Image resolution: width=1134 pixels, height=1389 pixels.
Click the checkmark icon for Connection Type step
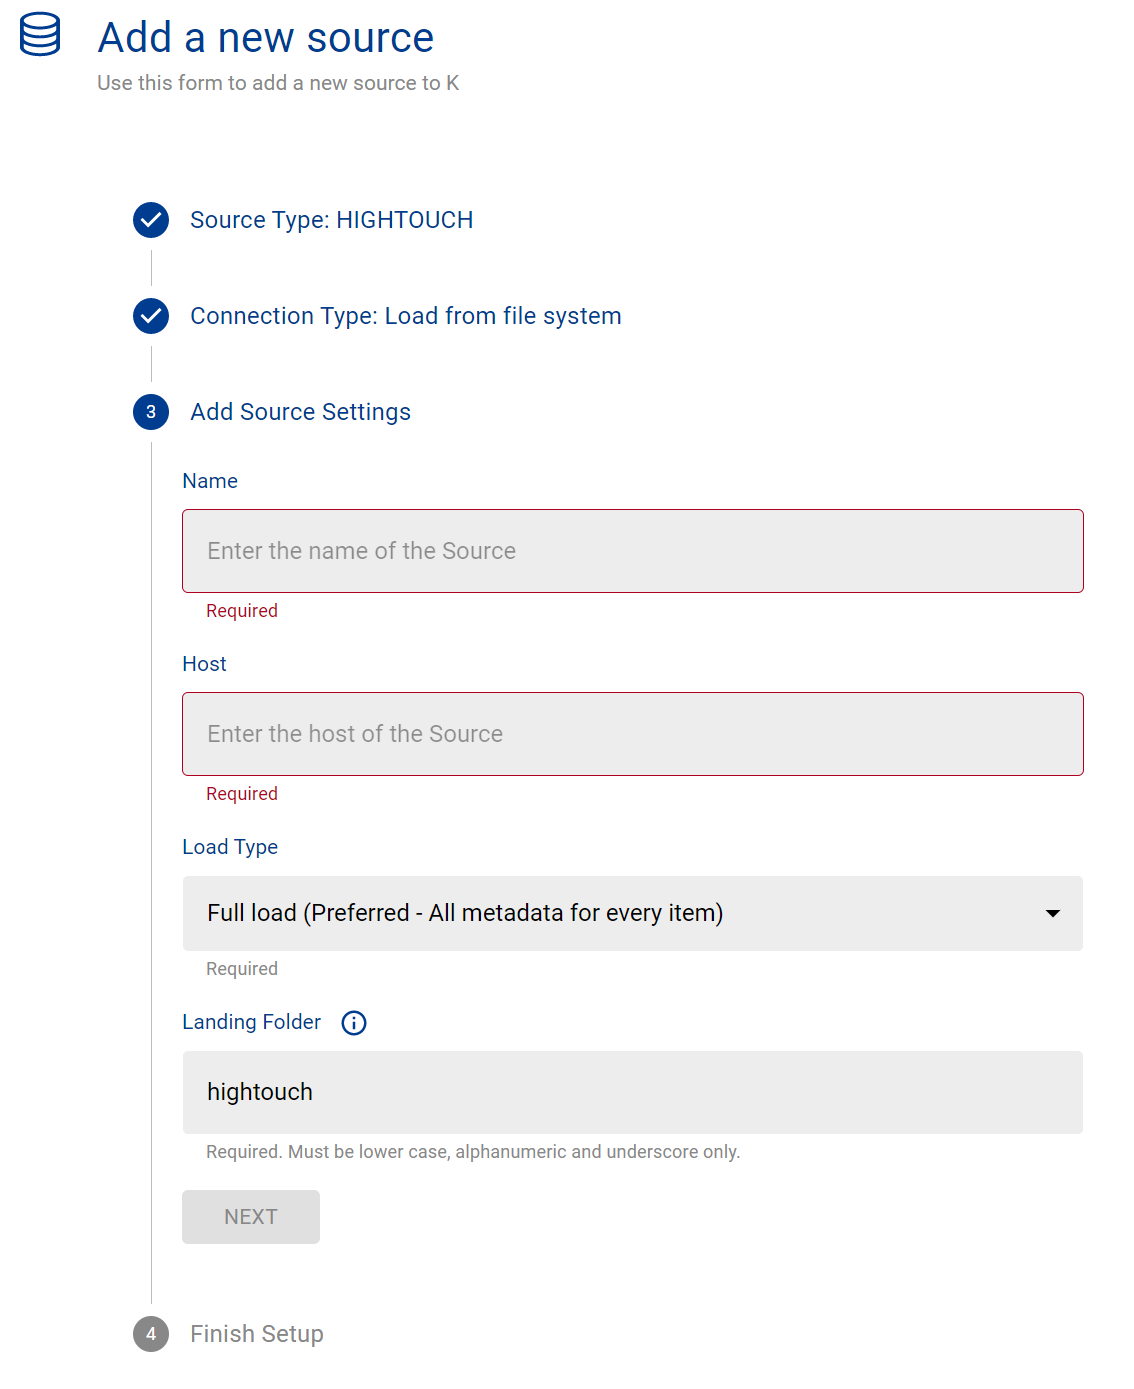pos(151,316)
